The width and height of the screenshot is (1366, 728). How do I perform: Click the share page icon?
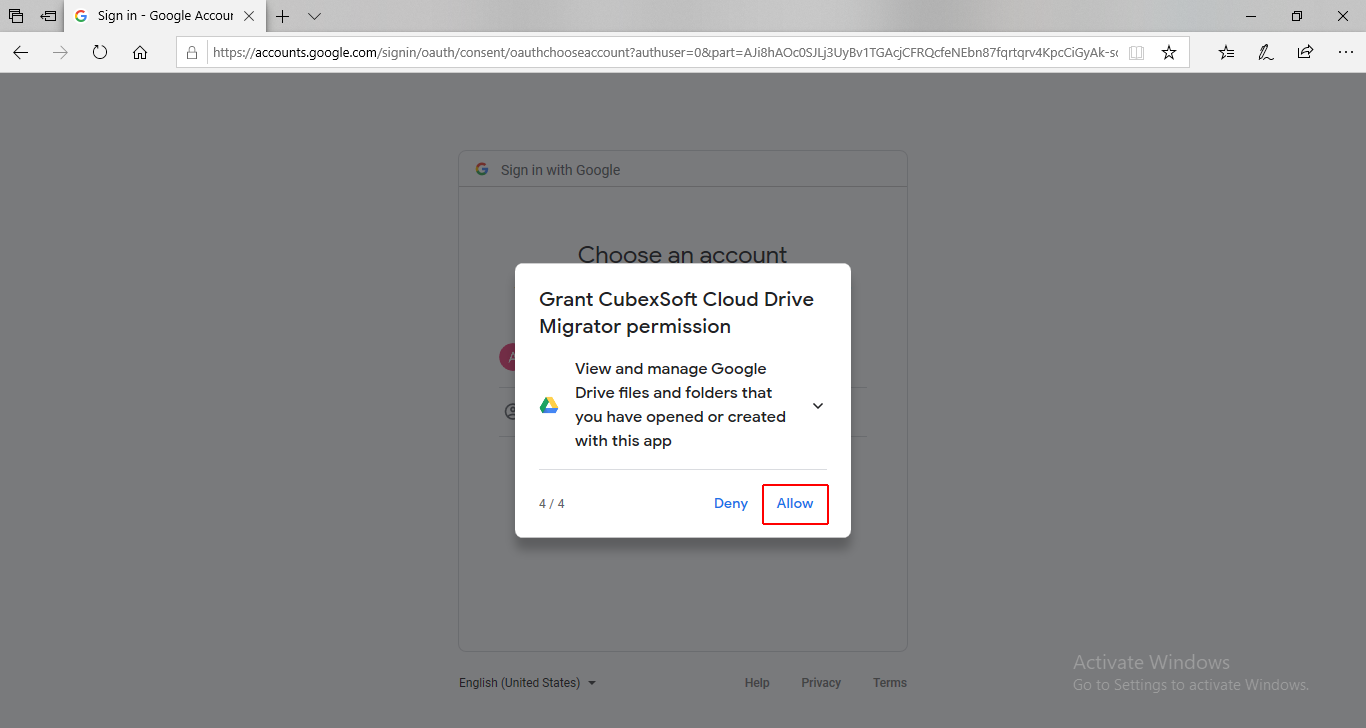coord(1305,53)
